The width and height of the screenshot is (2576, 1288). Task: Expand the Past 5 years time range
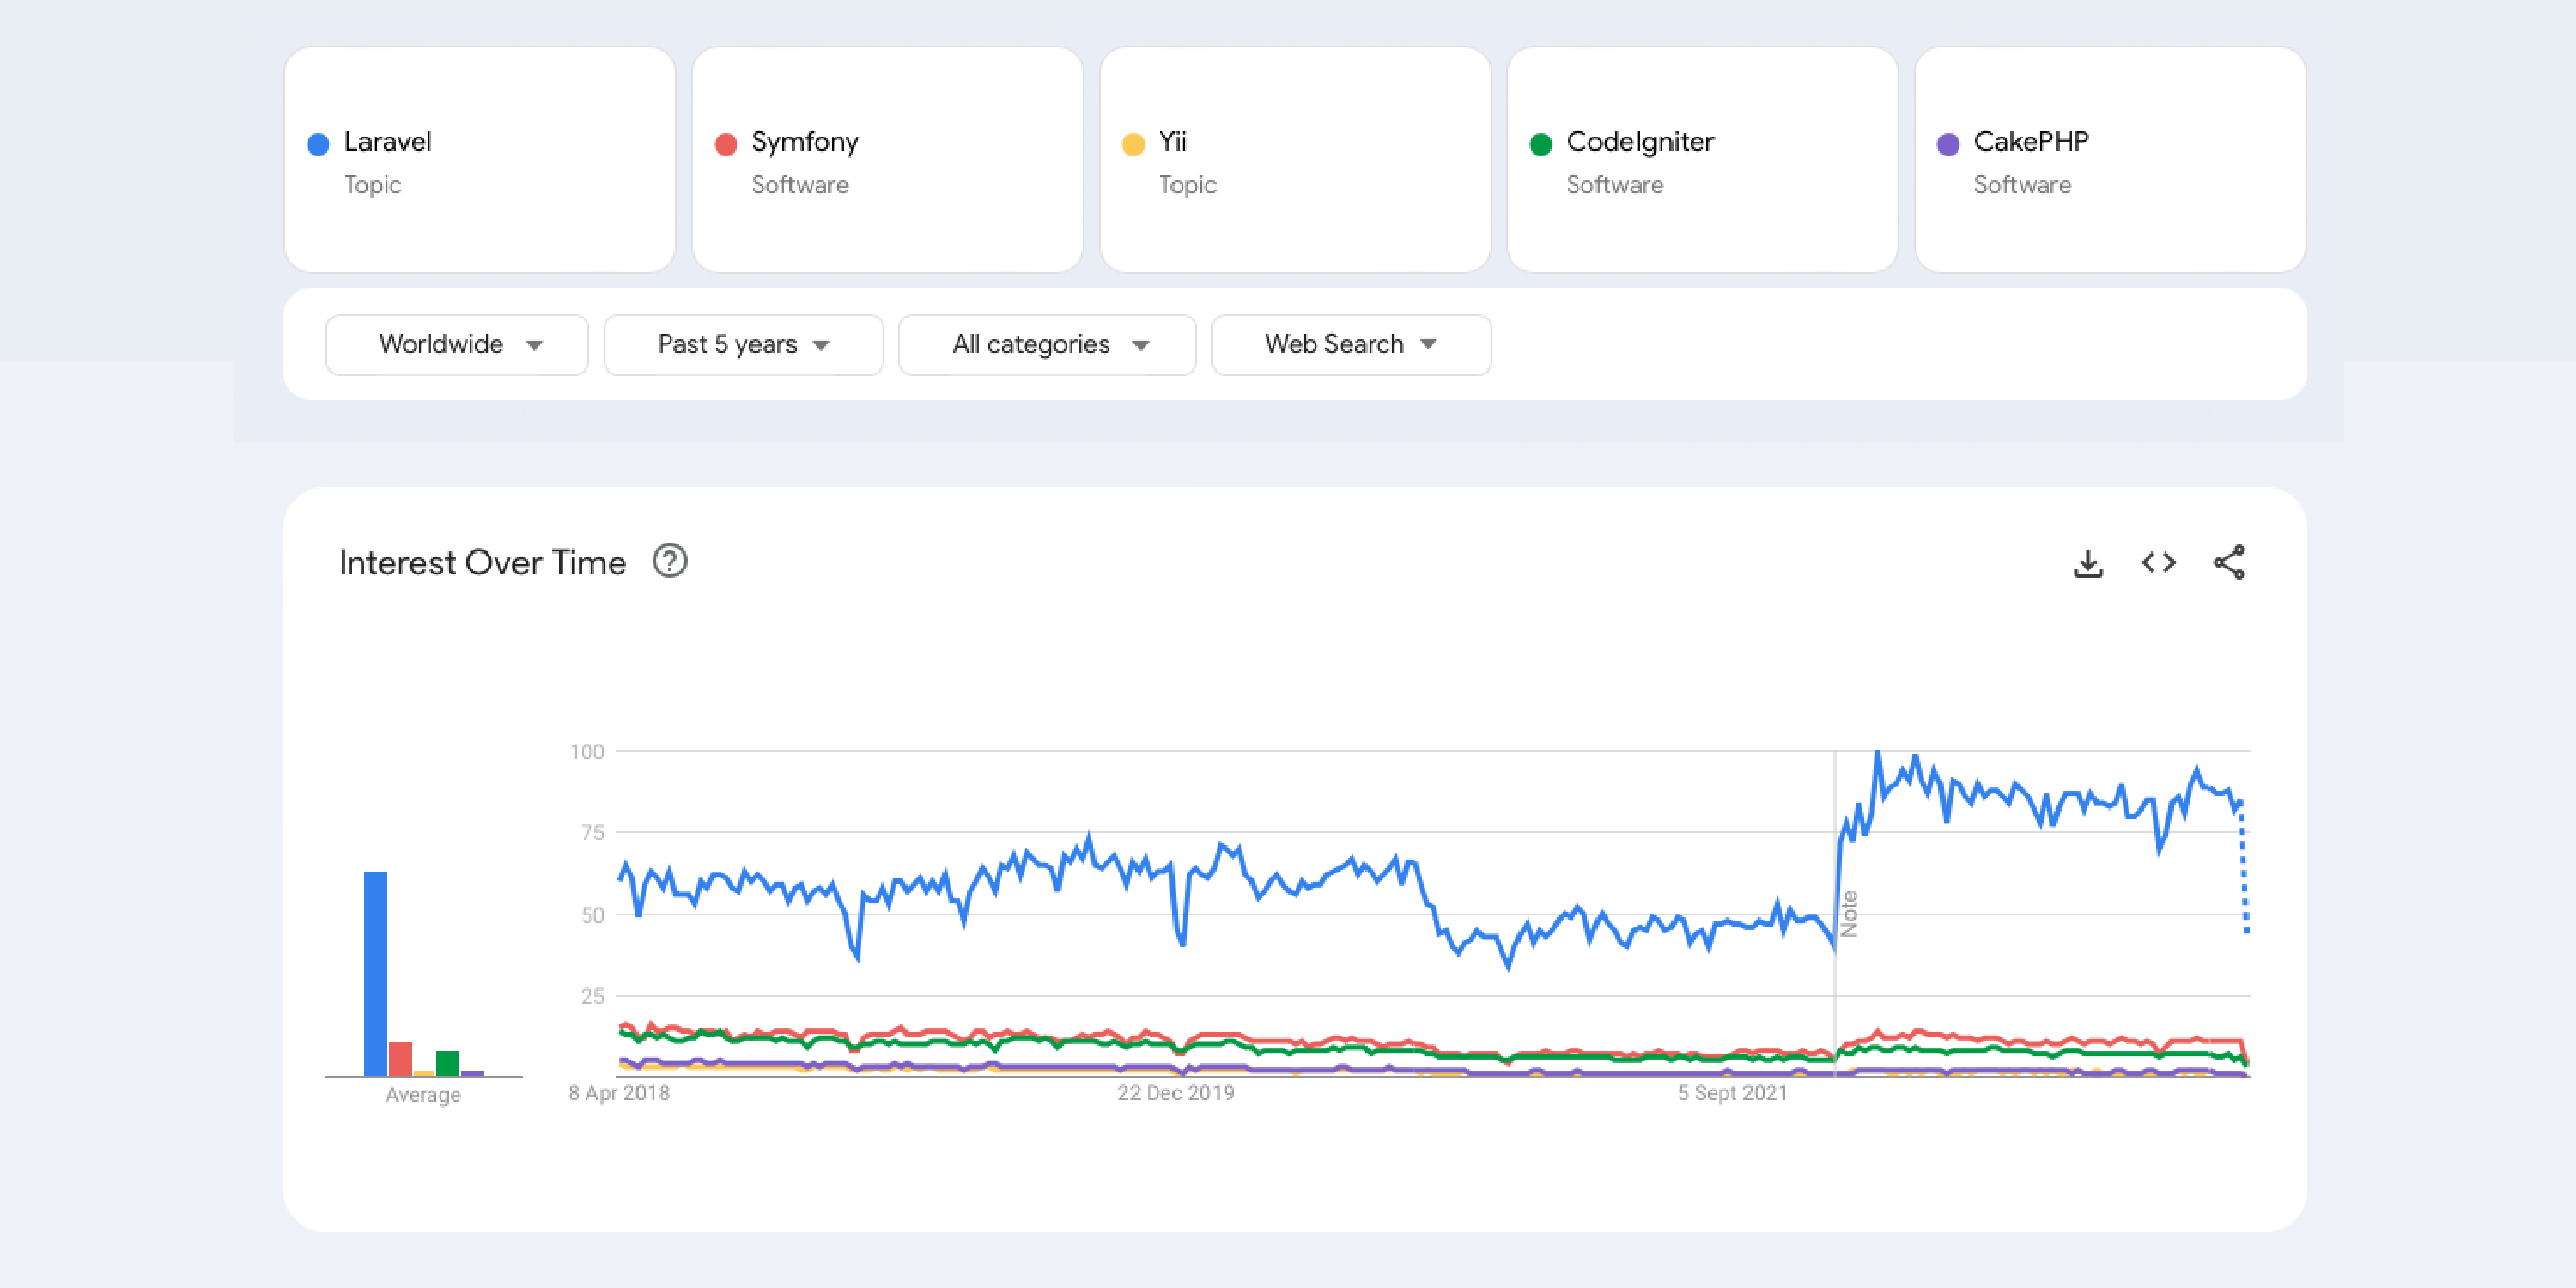743,345
